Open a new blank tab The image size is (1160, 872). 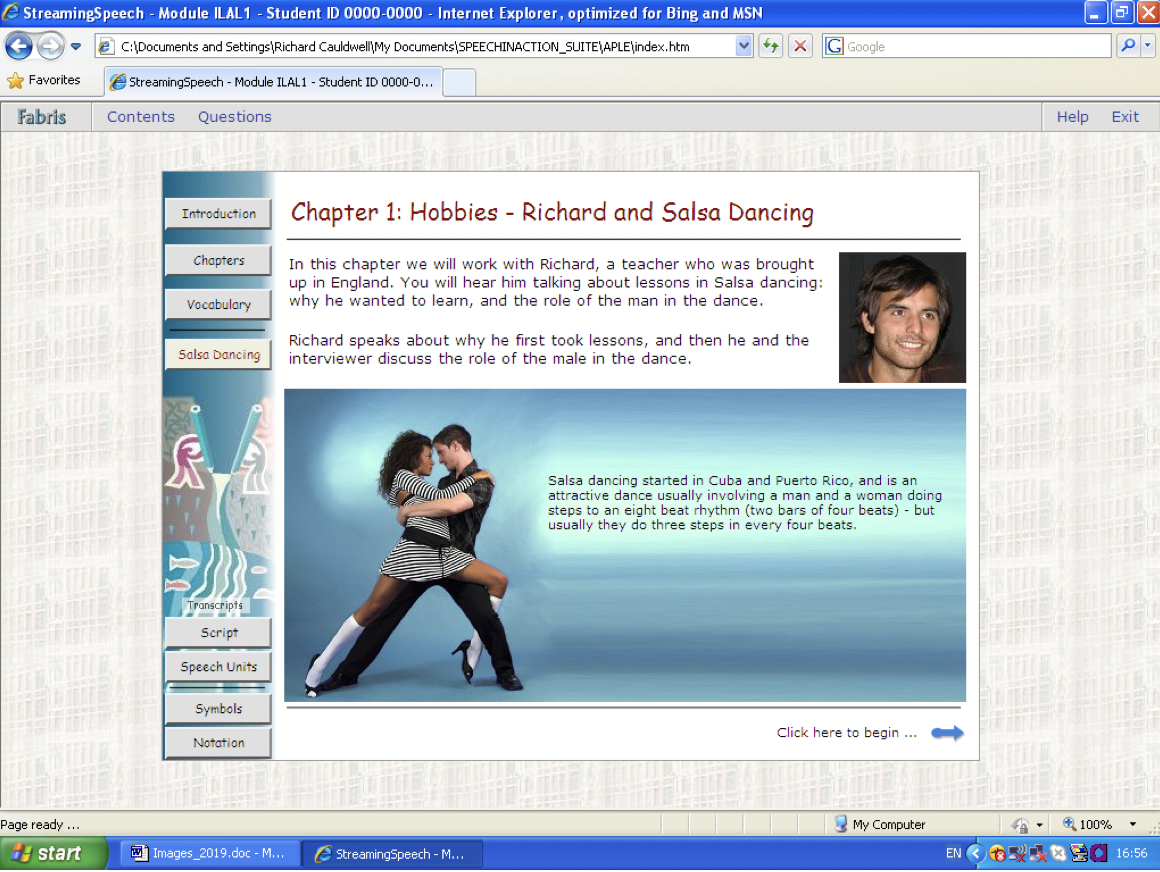coord(459,82)
